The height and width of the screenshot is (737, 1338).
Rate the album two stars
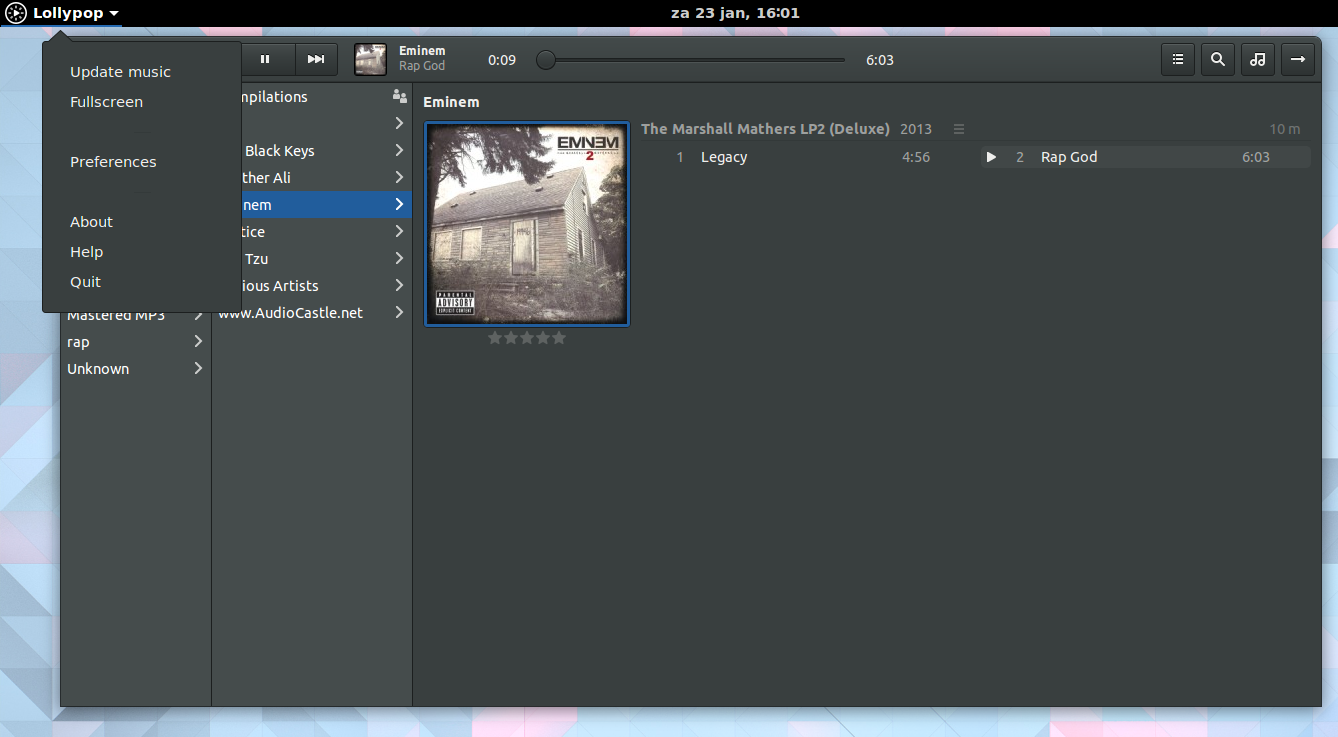click(510, 338)
